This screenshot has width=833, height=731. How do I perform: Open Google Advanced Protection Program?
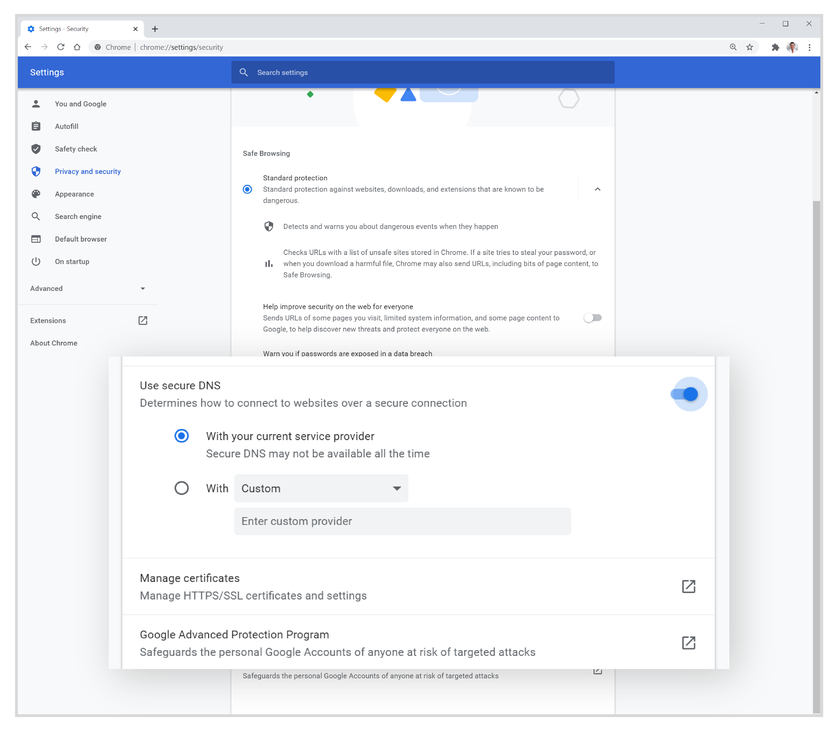coord(419,642)
